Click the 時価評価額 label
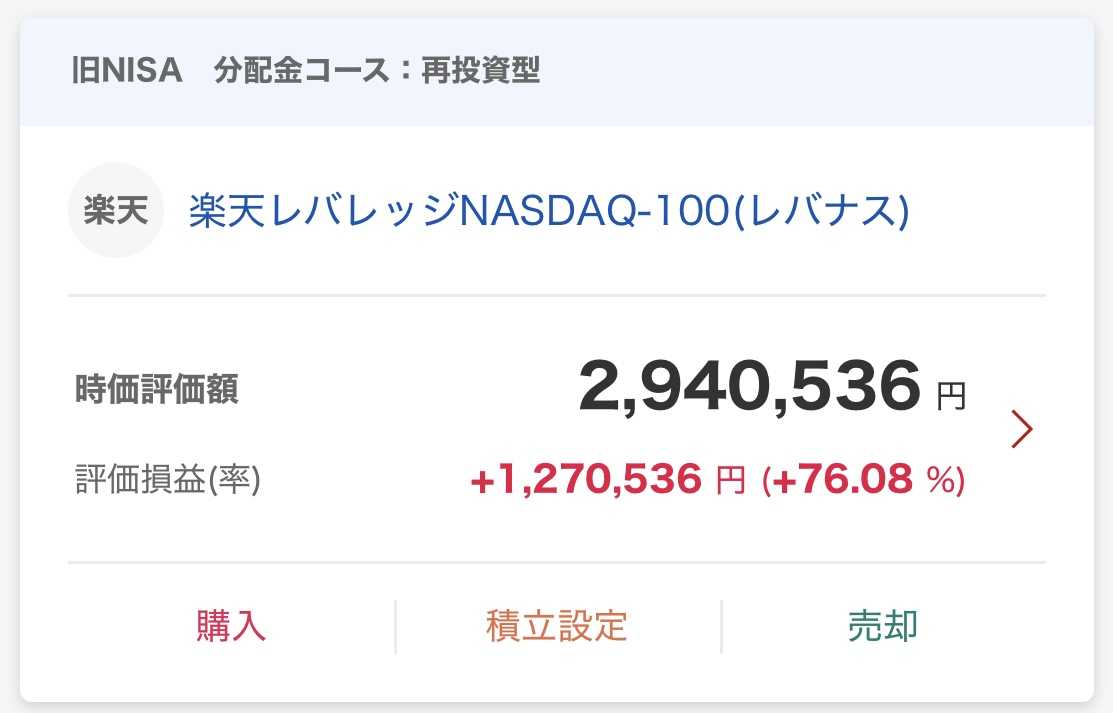 [x=157, y=390]
